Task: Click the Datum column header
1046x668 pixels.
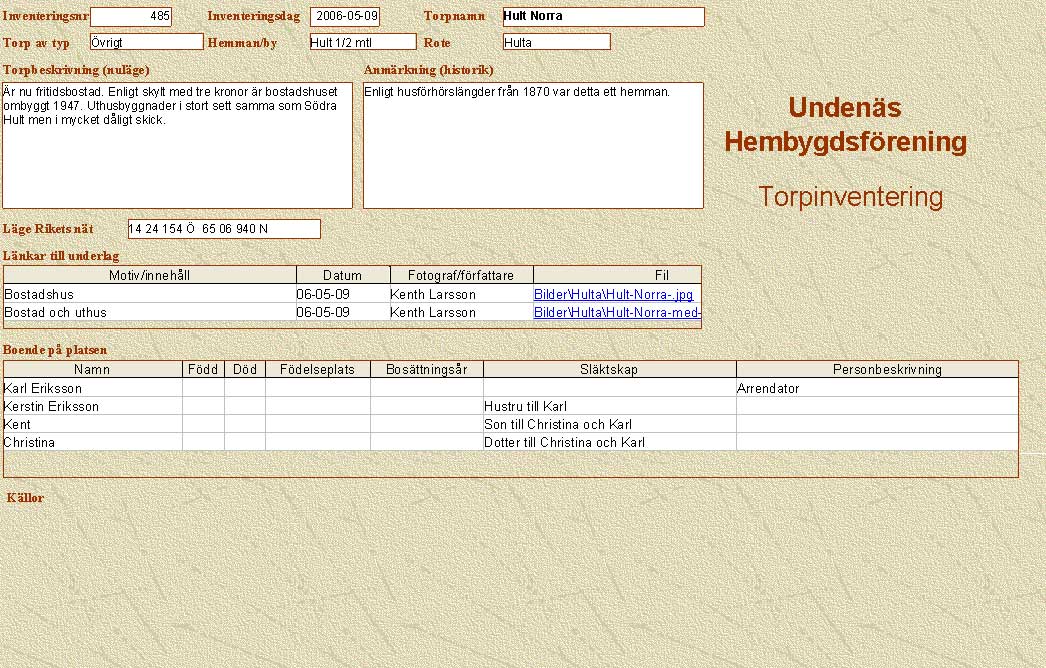Action: [342, 275]
